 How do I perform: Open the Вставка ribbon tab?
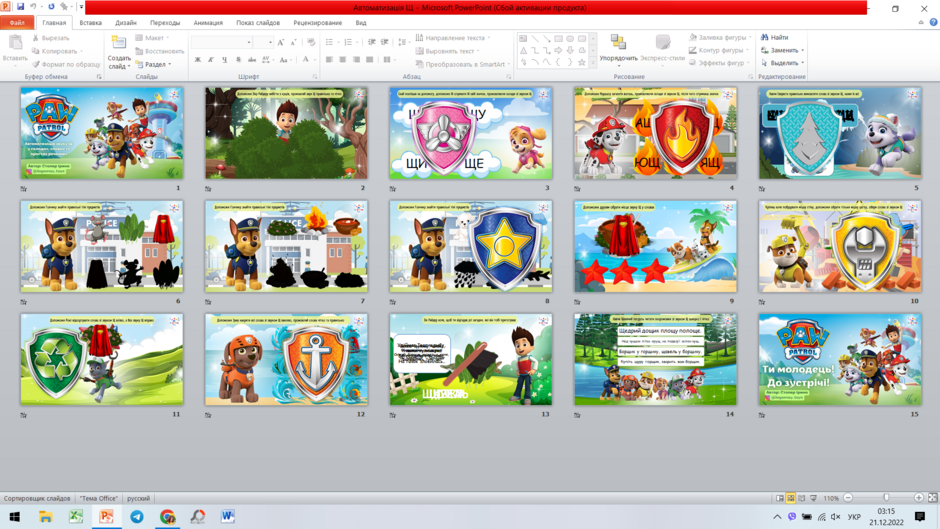coord(91,23)
